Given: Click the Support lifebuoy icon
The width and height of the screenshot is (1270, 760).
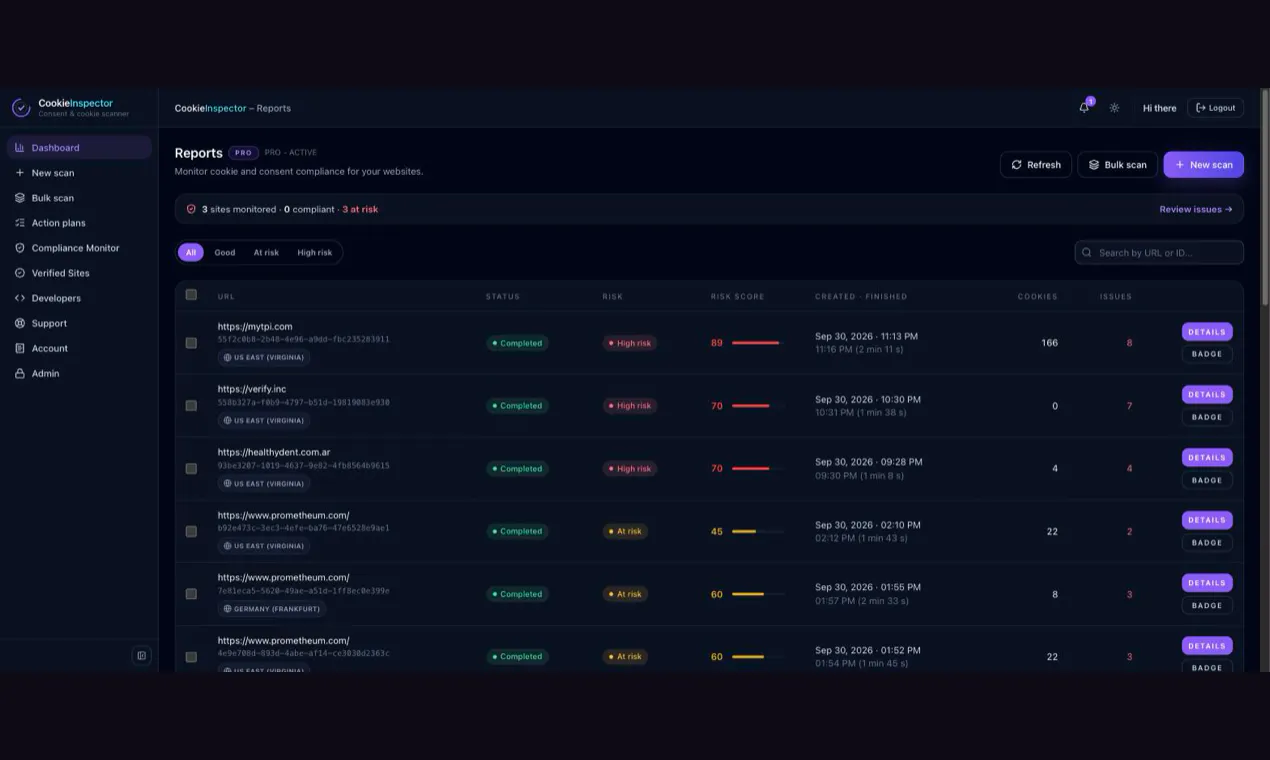Looking at the screenshot, I should [x=20, y=323].
